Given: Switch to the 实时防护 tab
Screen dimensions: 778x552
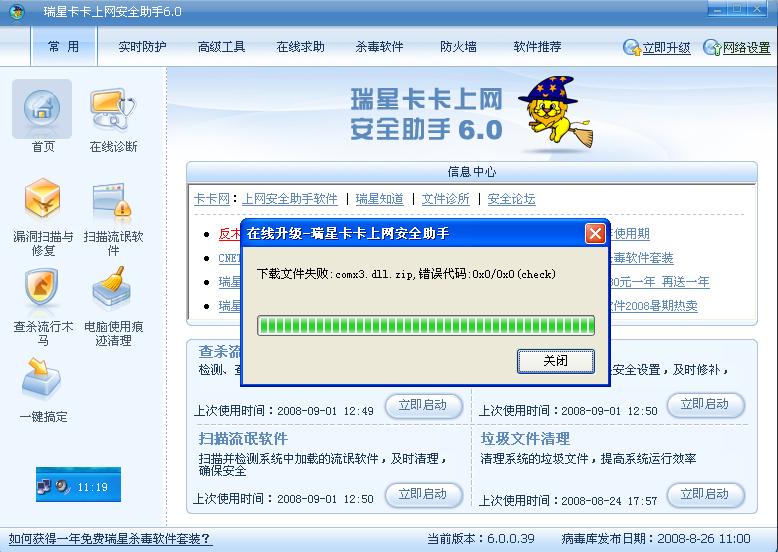Looking at the screenshot, I should pyautogui.click(x=142, y=47).
